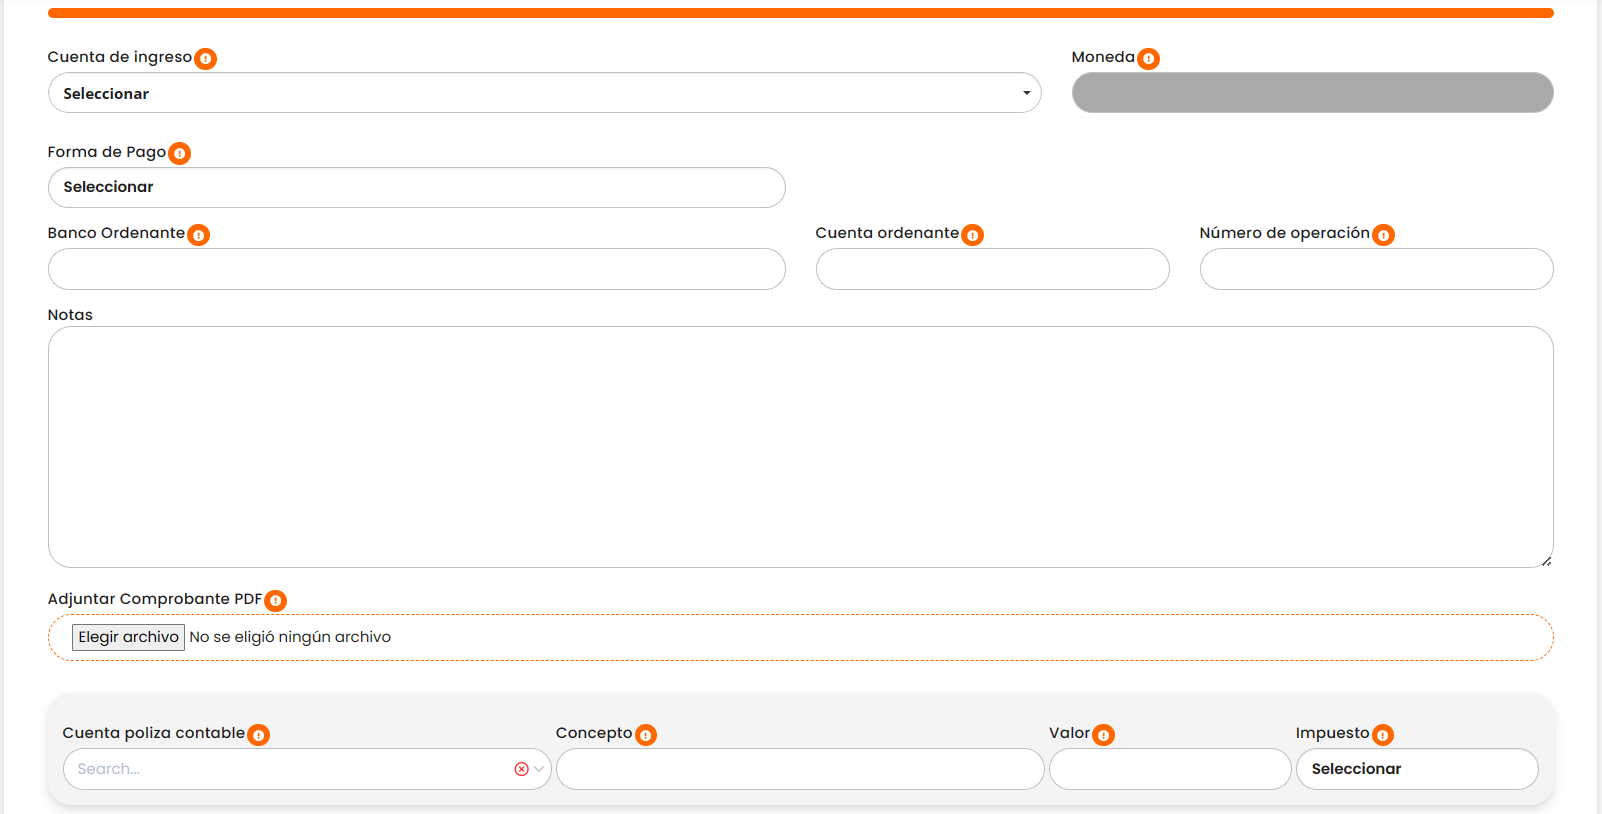
Task: Expand the Cuenta poliza contable chevron
Action: click(x=539, y=769)
